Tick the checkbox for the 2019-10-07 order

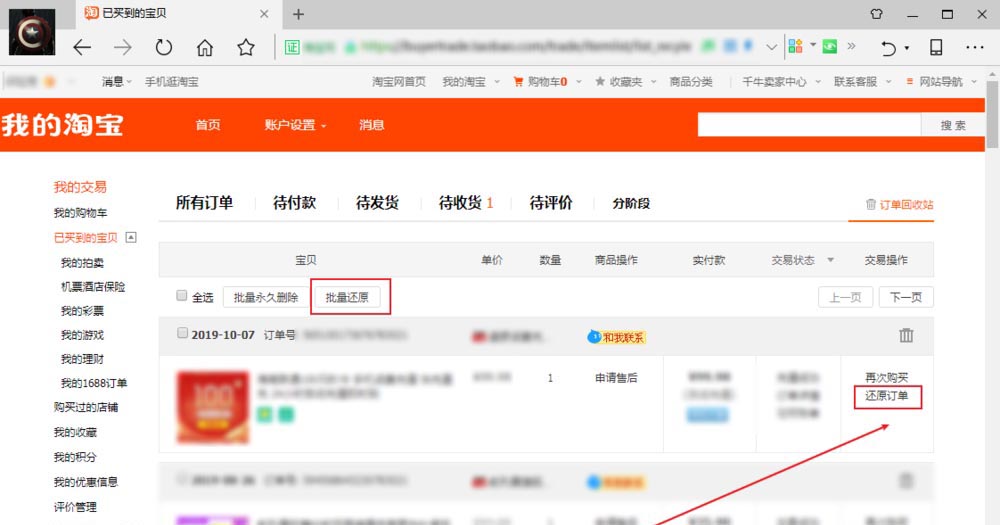point(182,333)
